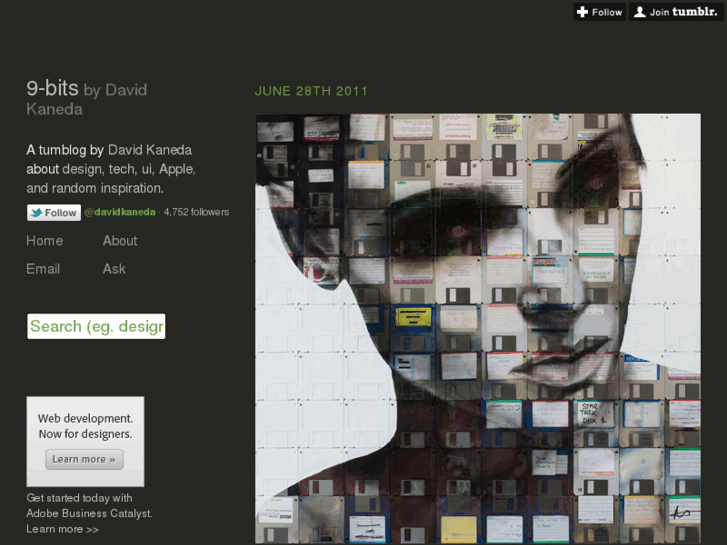Click the person icon in Join button

click(x=640, y=12)
